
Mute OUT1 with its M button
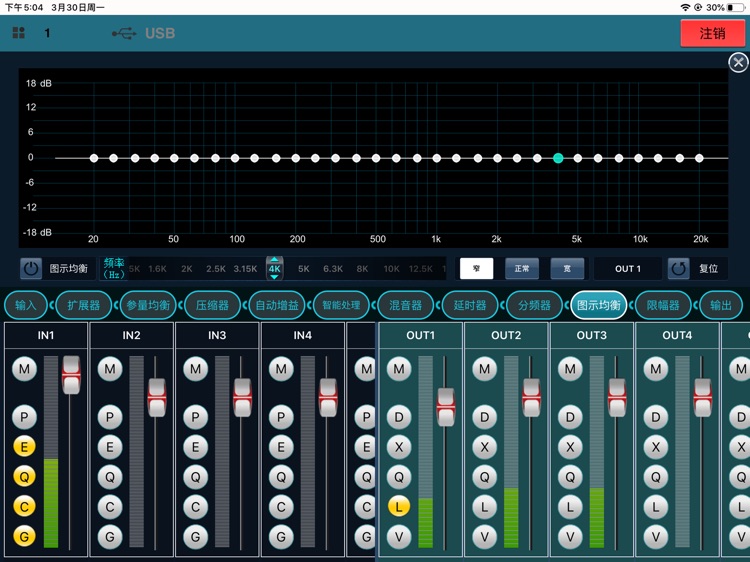[x=399, y=369]
